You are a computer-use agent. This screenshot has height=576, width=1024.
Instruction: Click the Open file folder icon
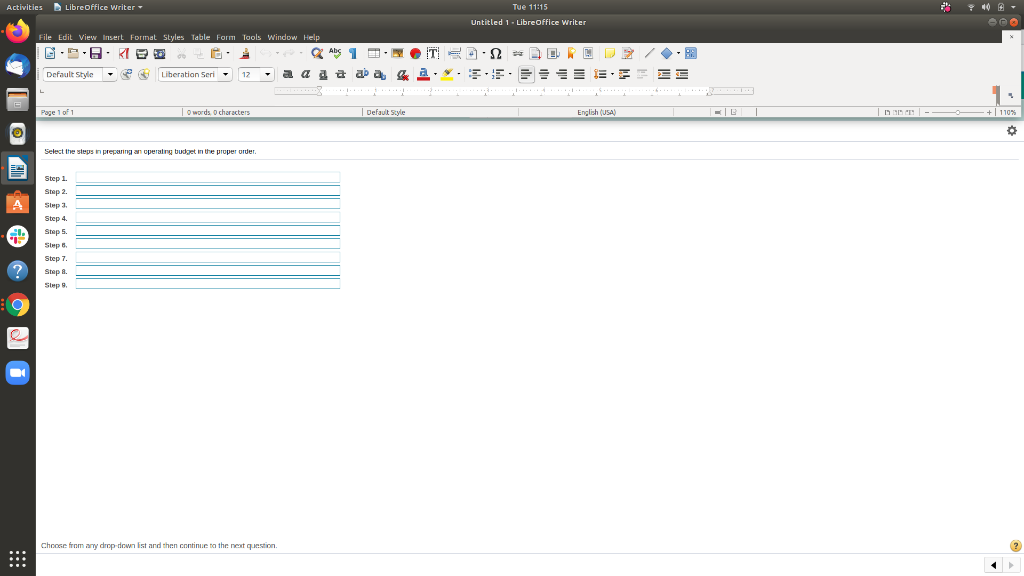click(x=73, y=54)
